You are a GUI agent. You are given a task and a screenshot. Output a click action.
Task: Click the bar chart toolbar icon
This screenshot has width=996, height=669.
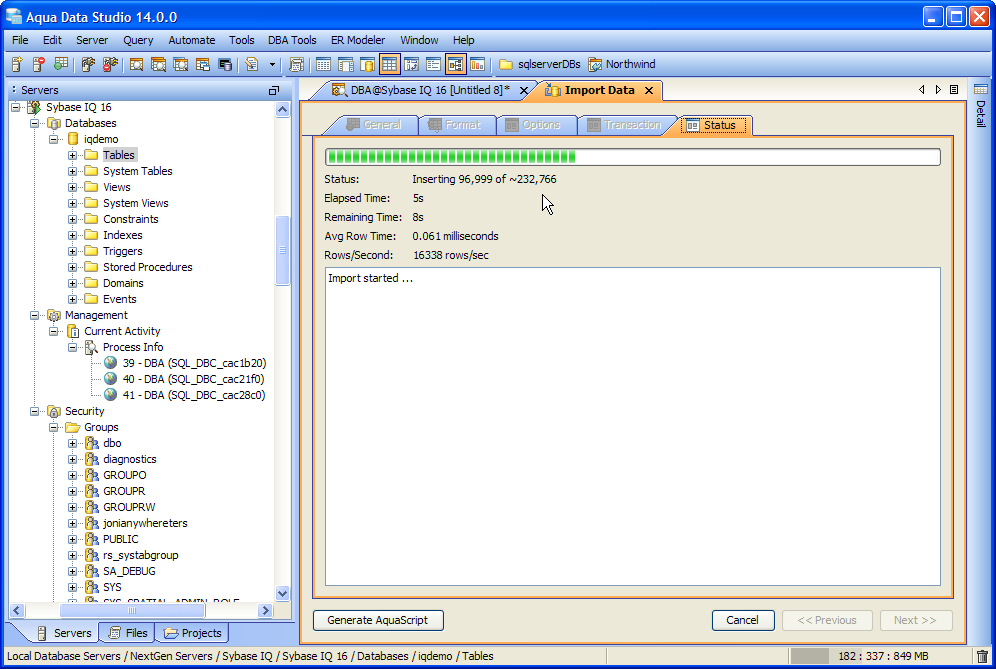pos(477,64)
